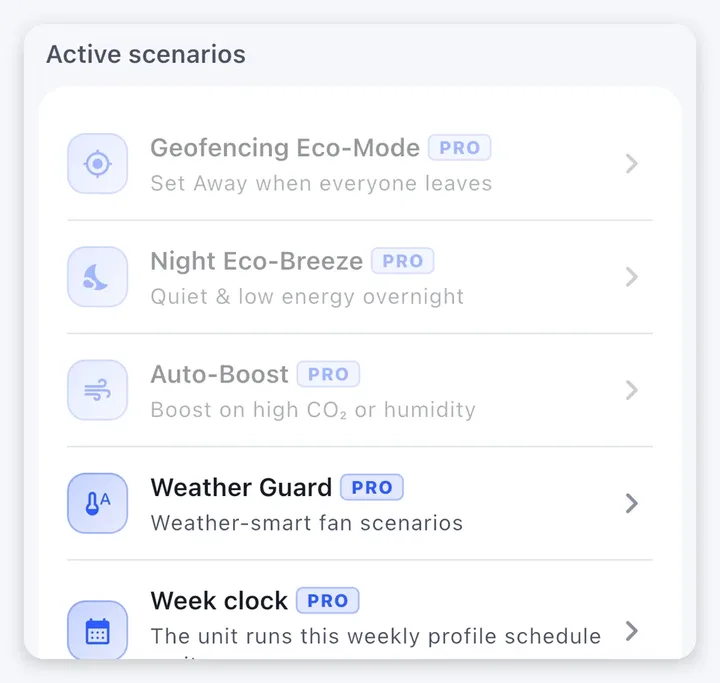720x683 pixels.
Task: Click 'Quiet & low energy overnight' description
Action: 307,297
